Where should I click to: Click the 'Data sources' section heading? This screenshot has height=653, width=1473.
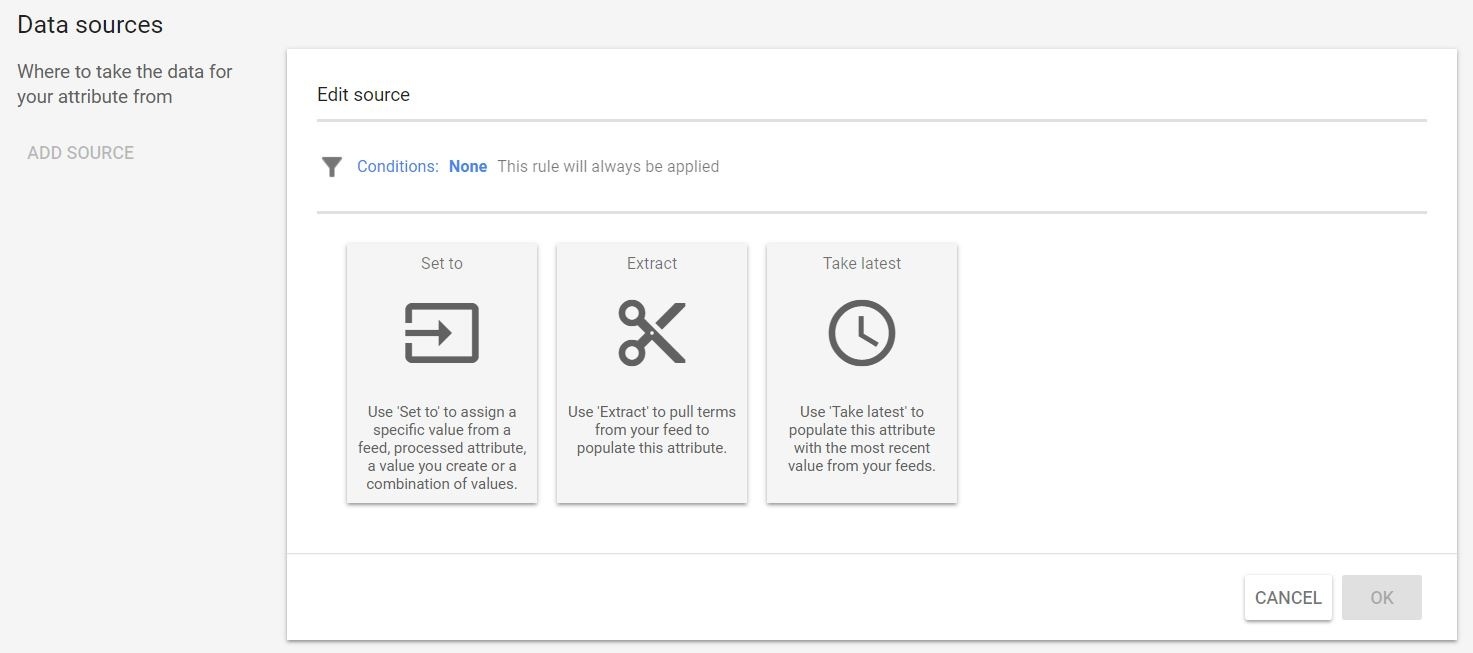click(90, 25)
